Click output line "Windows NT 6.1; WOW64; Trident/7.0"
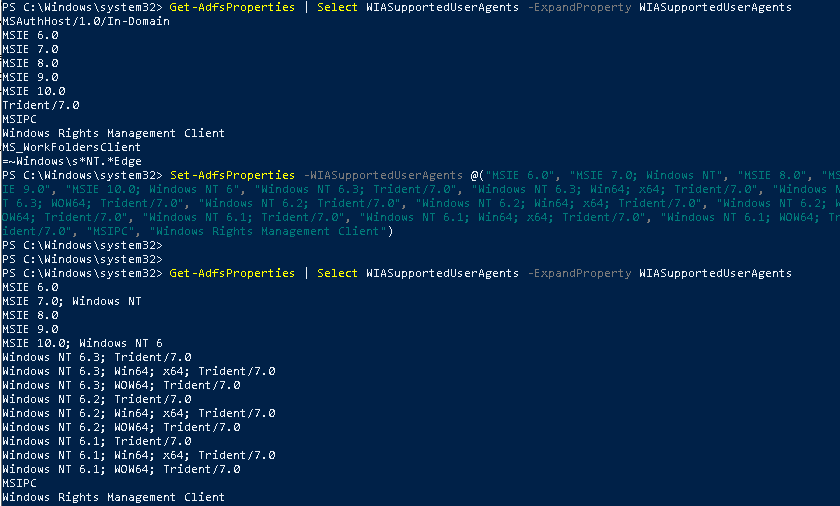This screenshot has width=840, height=506. pos(120,469)
